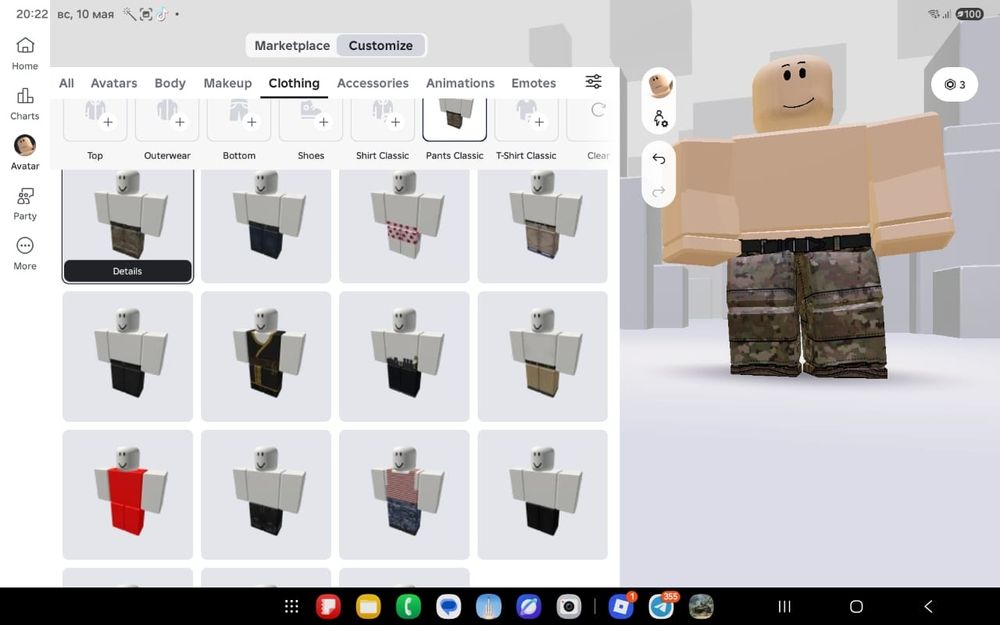1000x625 pixels.
Task: Equip the solid red outfit
Action: (x=128, y=494)
